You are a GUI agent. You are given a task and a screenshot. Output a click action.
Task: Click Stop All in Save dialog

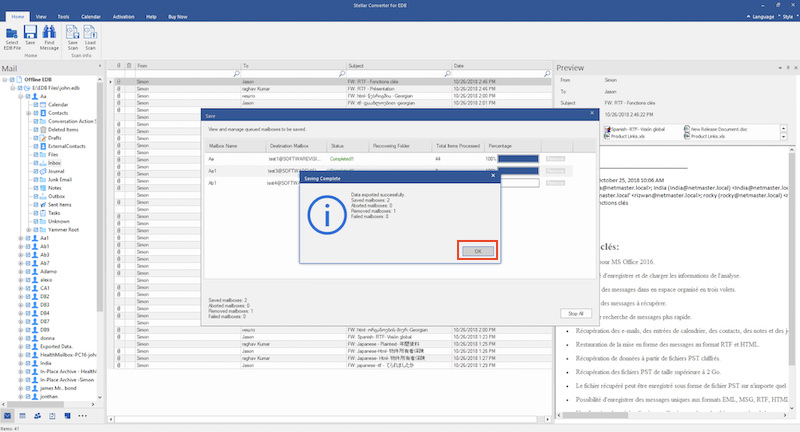coord(576,314)
